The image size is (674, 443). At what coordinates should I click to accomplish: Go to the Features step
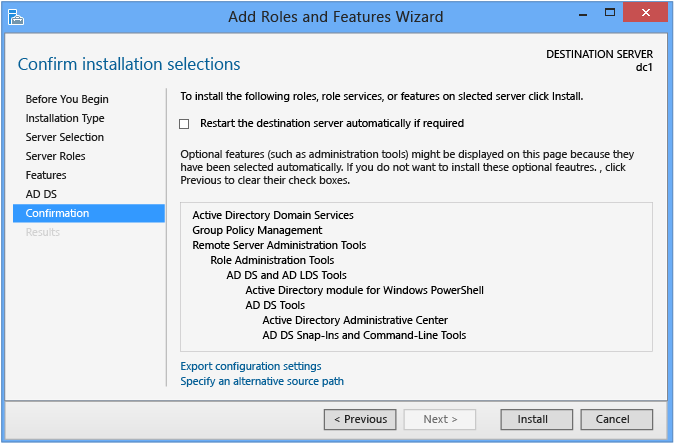46,175
